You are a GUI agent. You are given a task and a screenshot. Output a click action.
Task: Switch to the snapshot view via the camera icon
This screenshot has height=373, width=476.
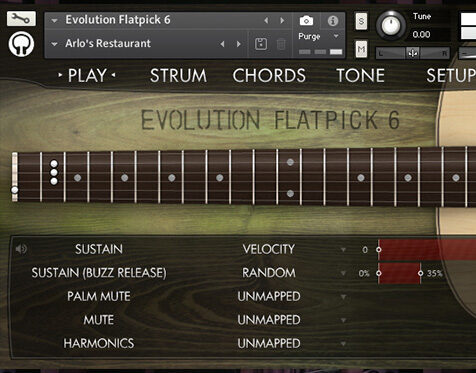[306, 21]
